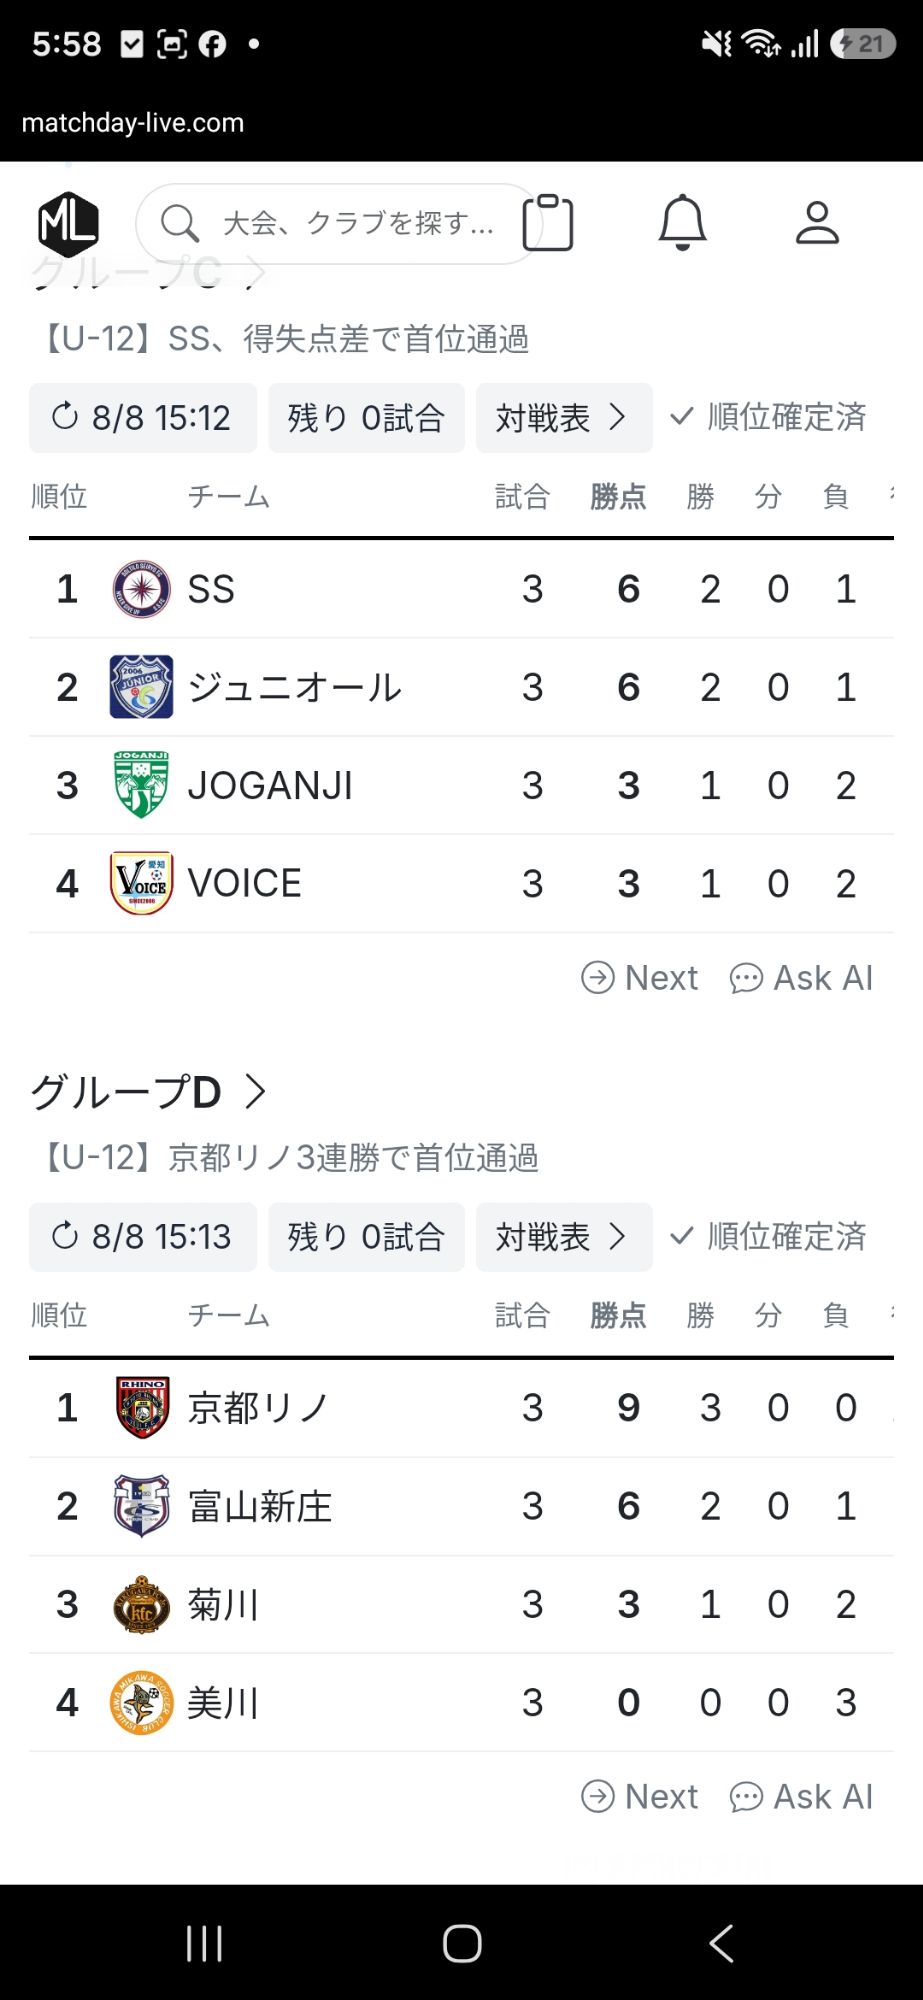This screenshot has width=923, height=2000.
Task: Tap Next under Group C table
Action: coord(640,978)
